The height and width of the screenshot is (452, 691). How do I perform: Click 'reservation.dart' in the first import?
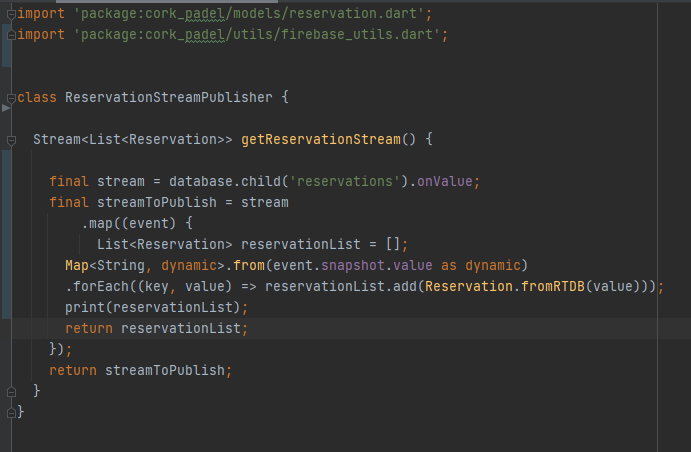click(x=353, y=14)
